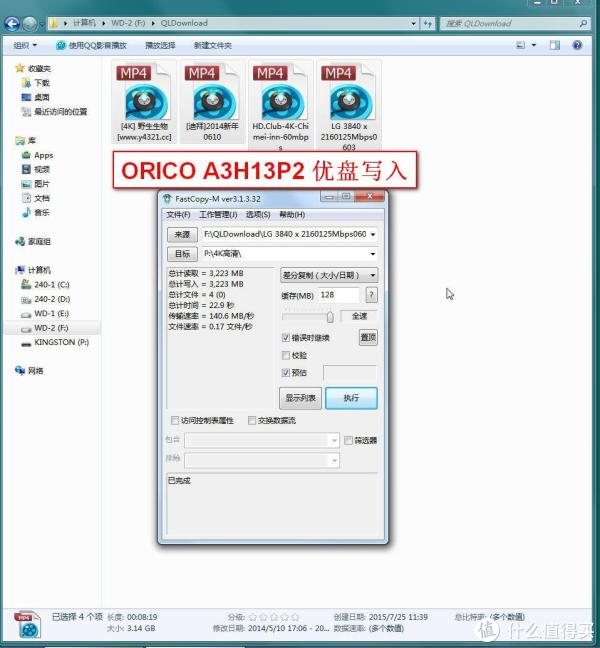Screen dimensions: 600x648
Task: Click the 执行 execute button
Action: 351,398
